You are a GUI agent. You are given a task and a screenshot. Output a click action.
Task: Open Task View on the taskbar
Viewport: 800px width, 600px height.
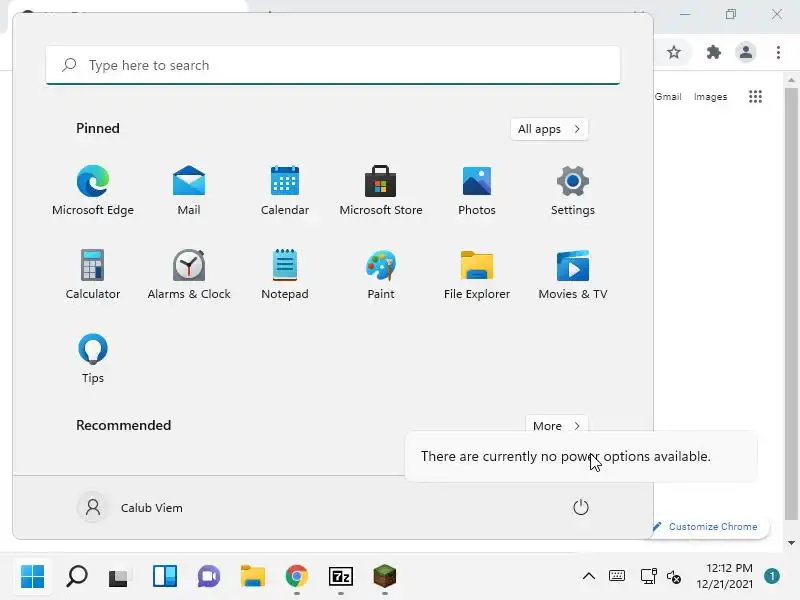120,577
